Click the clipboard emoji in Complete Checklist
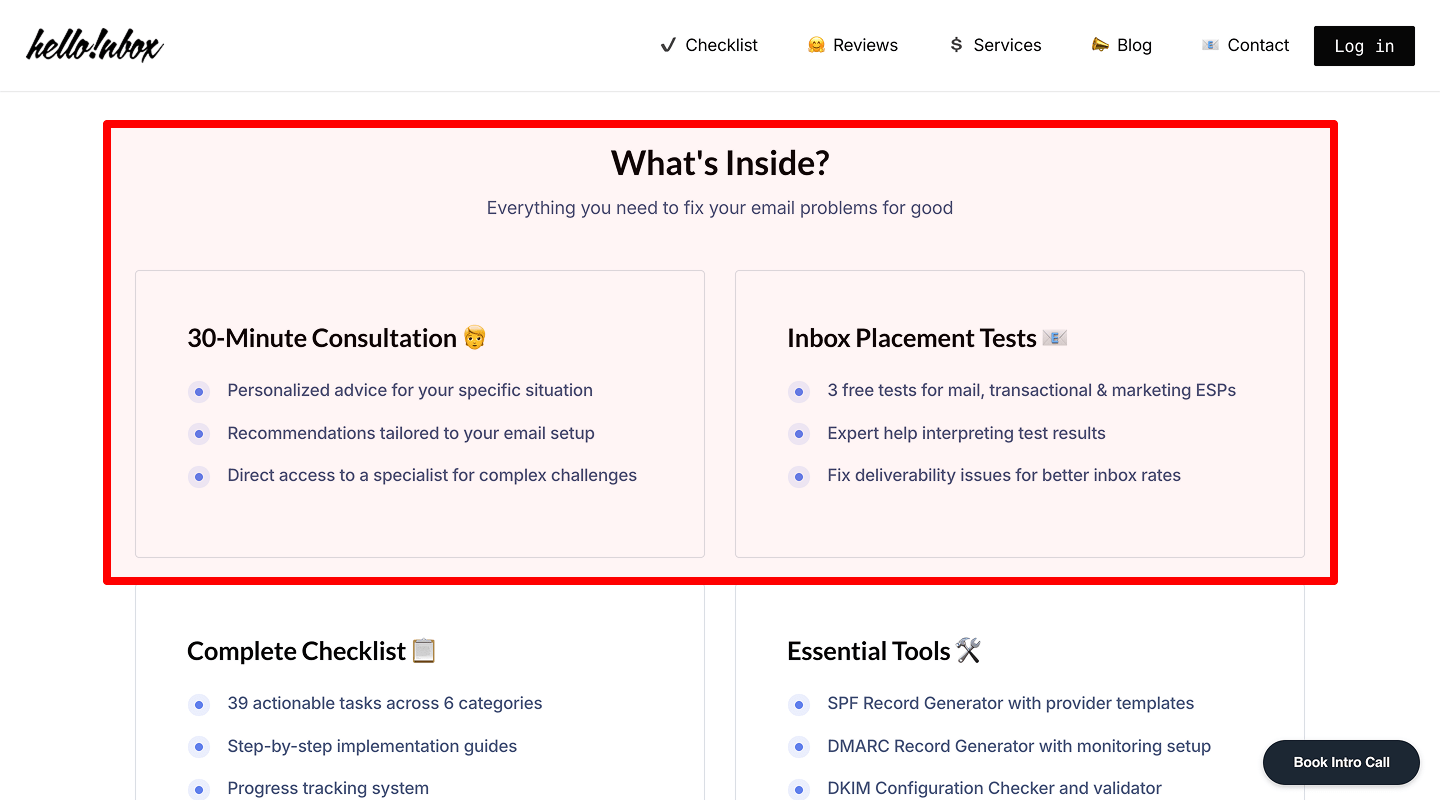Viewport: 1440px width, 800px height. [424, 650]
